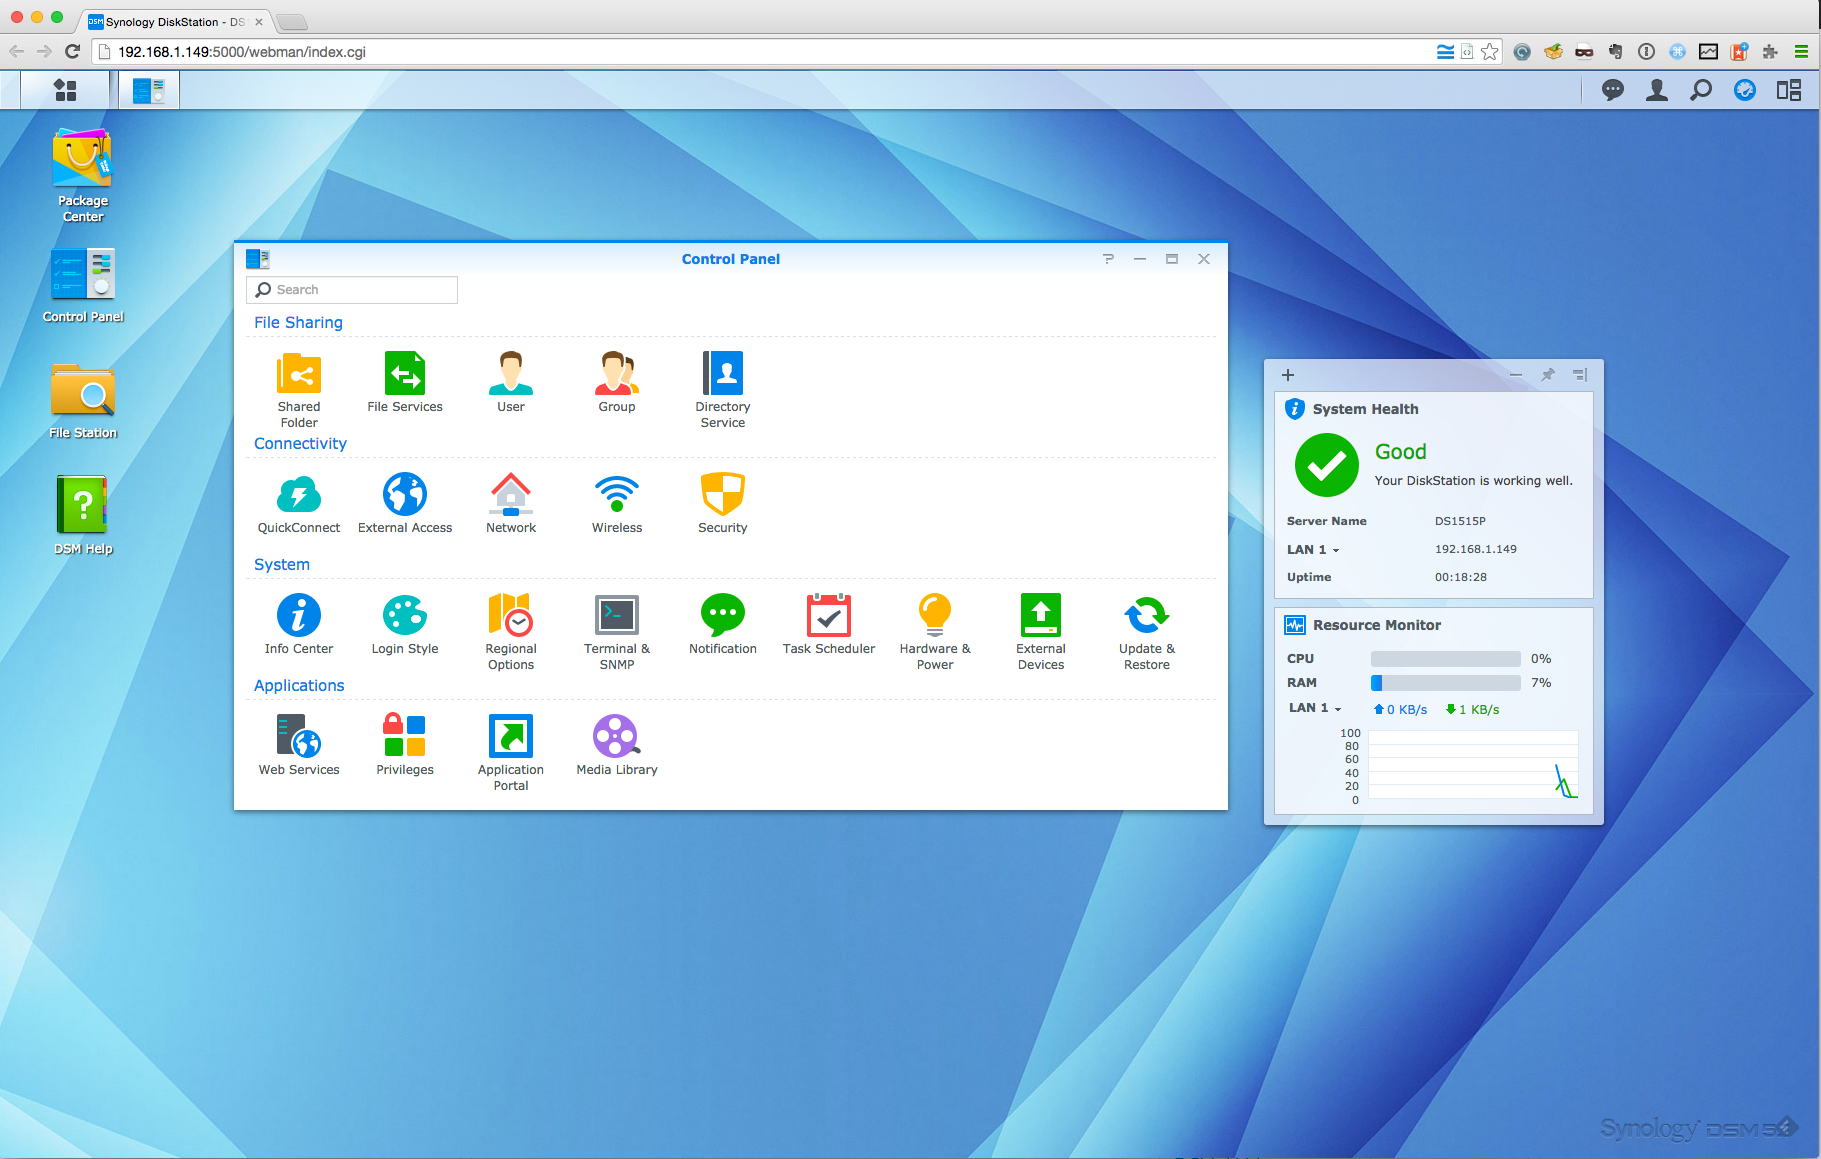Click the Control Panel search field
1821x1159 pixels.
(x=352, y=290)
